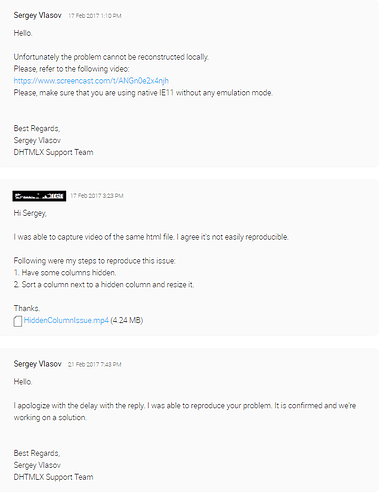Click the file attachment document icon
This screenshot has width=382, height=500.
18,321
